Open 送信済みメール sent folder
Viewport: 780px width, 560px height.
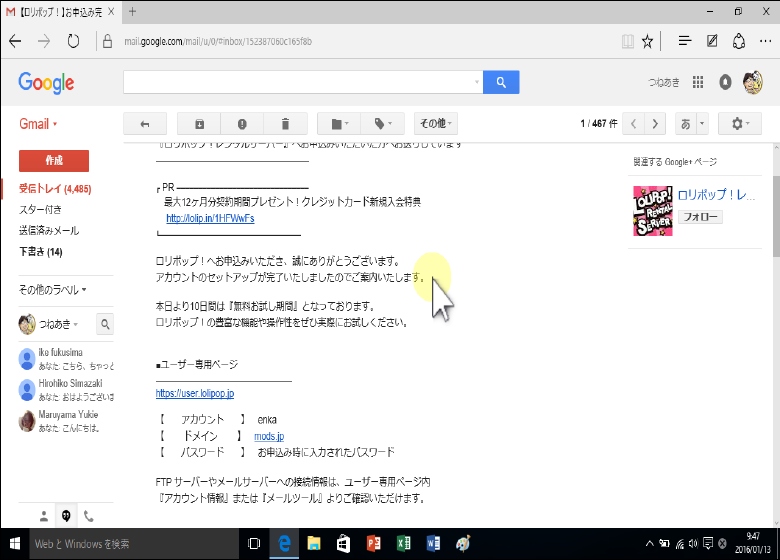(49, 230)
